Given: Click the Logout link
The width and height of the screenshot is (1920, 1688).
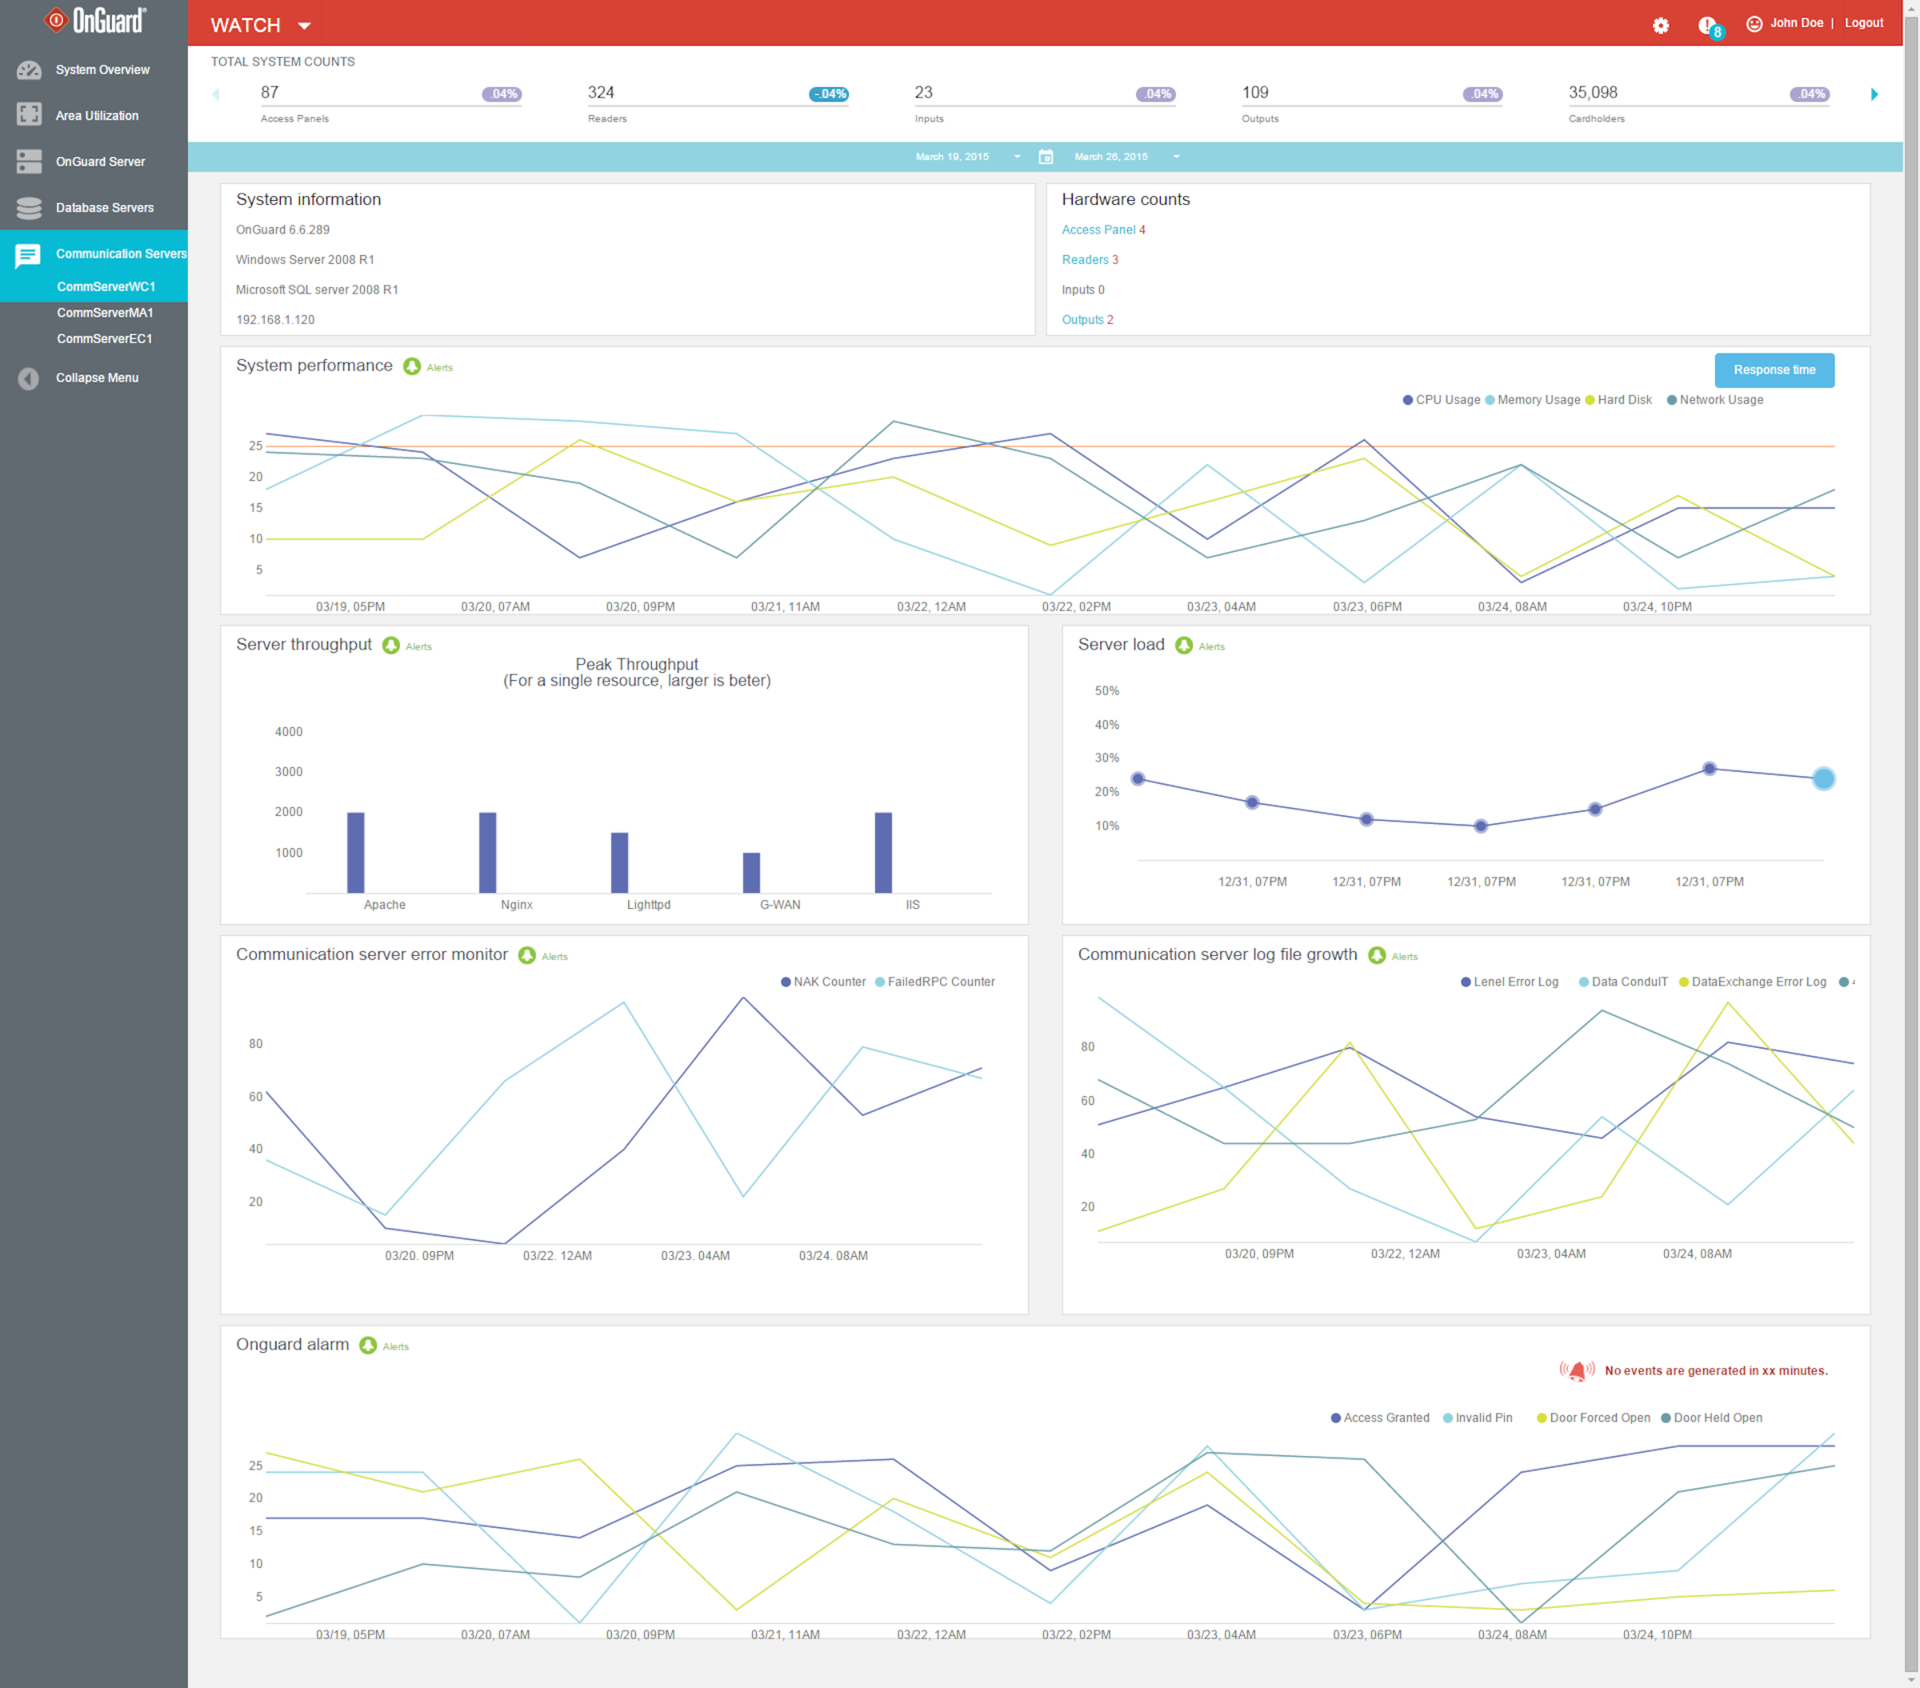Looking at the screenshot, I should point(1863,23).
